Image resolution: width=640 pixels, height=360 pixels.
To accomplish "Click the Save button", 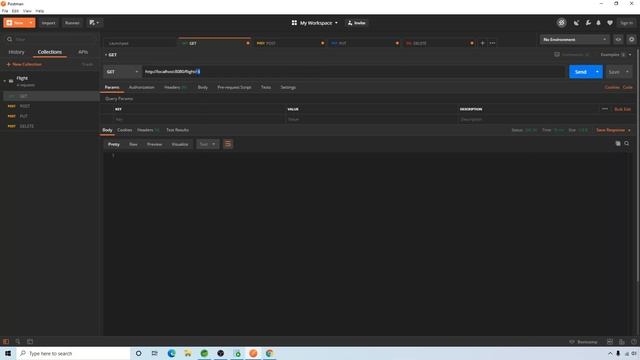I will pos(614,72).
